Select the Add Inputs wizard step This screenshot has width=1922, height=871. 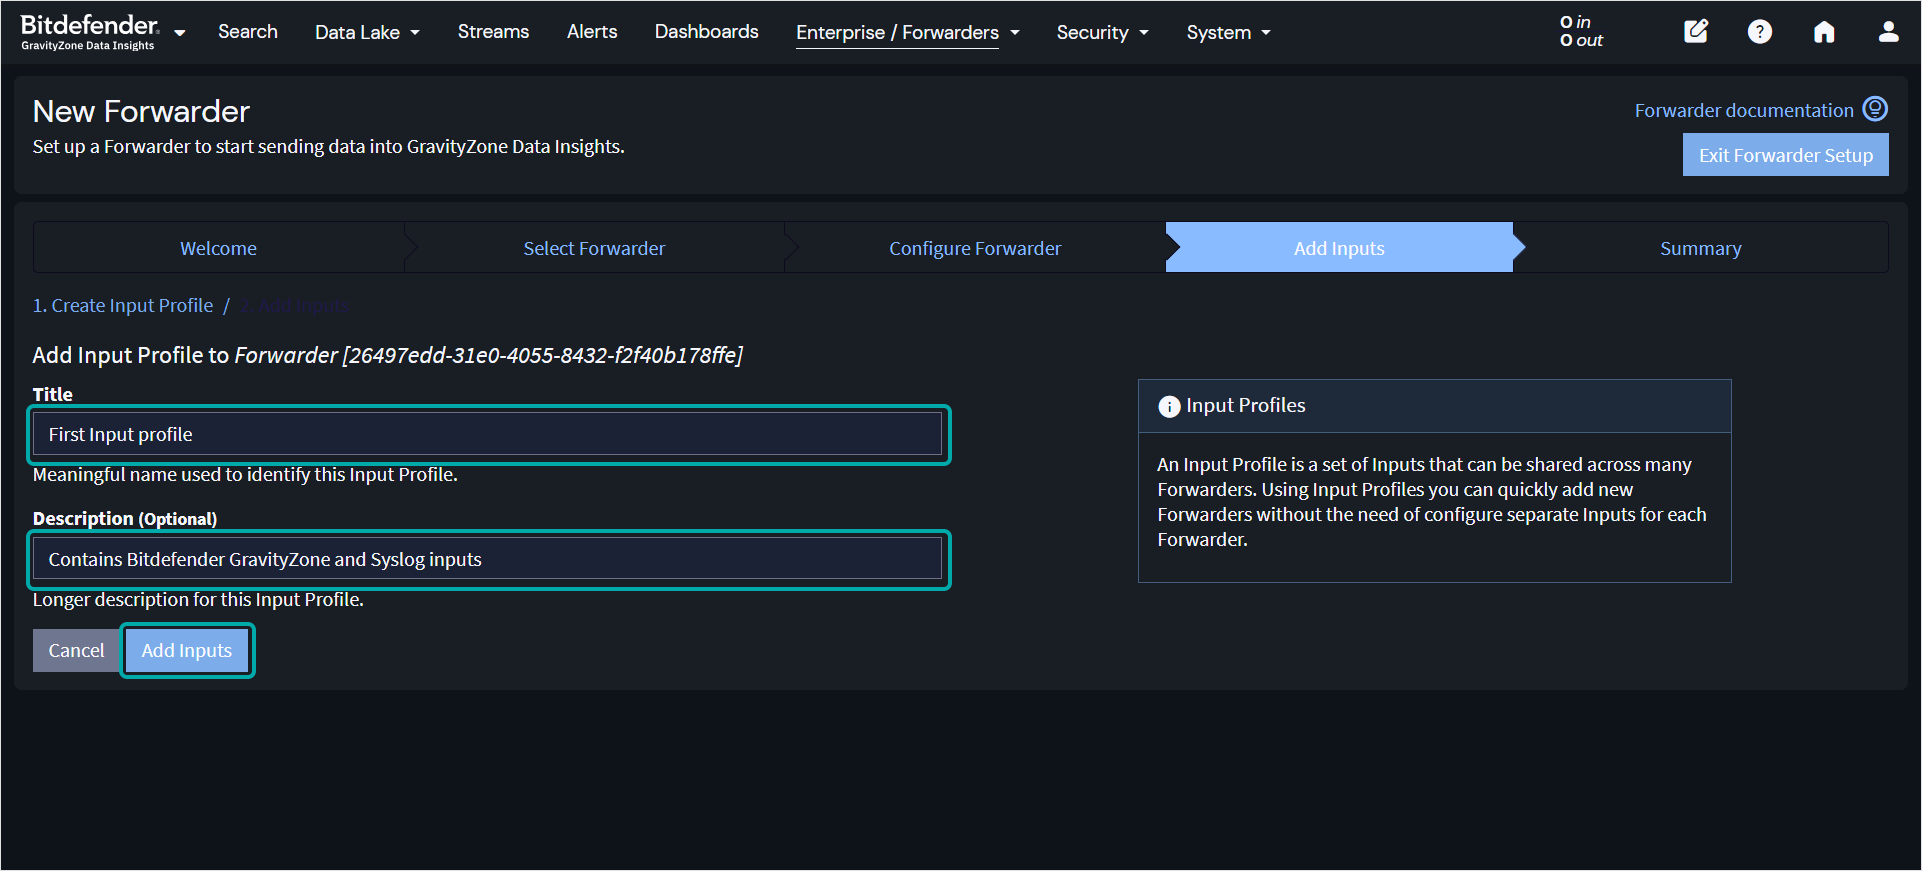[1339, 248]
